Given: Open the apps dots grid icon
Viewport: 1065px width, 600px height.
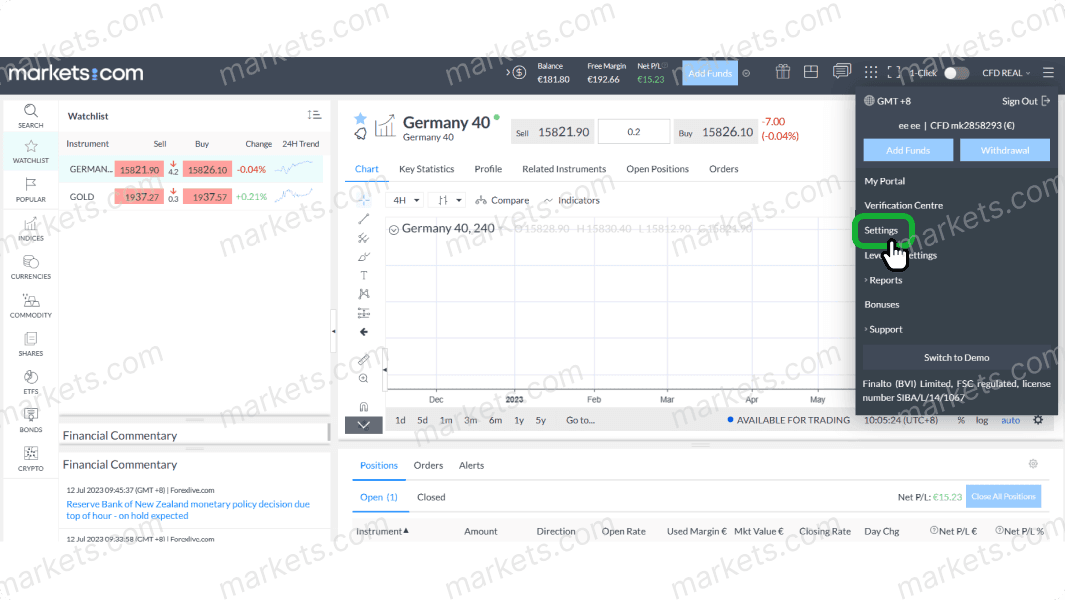Looking at the screenshot, I should pyautogui.click(x=871, y=72).
